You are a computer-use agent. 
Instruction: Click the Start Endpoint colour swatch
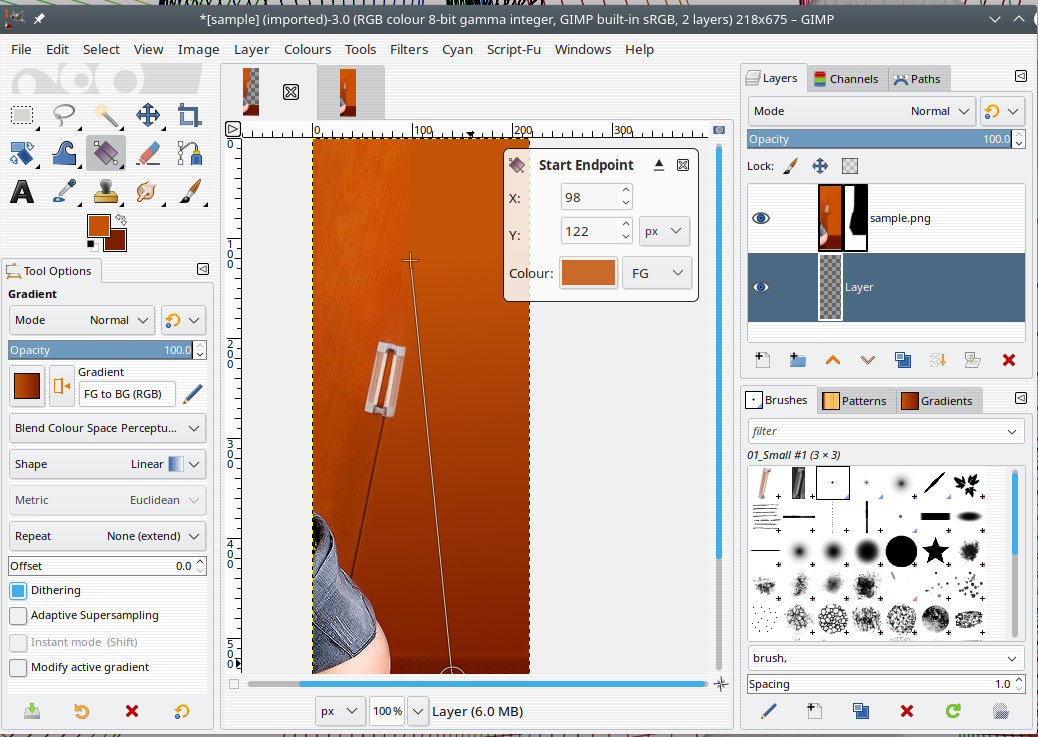click(588, 272)
